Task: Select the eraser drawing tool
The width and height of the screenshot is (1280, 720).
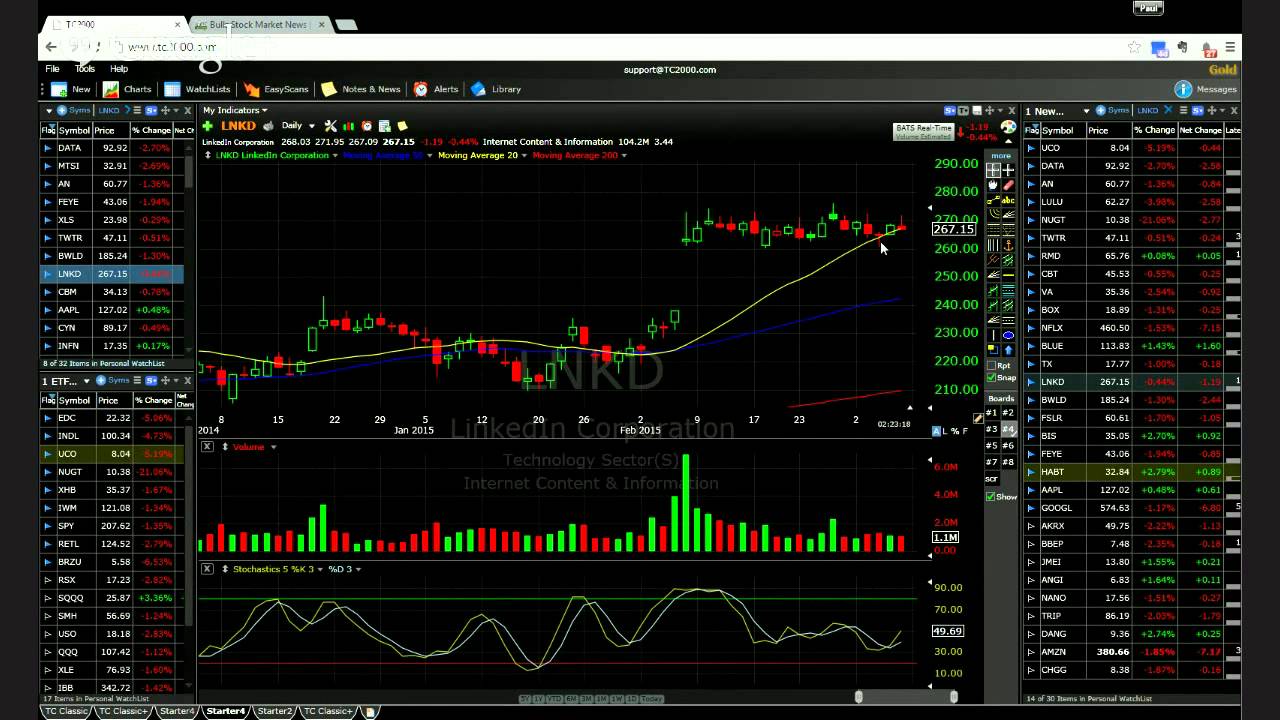Action: (1008, 185)
